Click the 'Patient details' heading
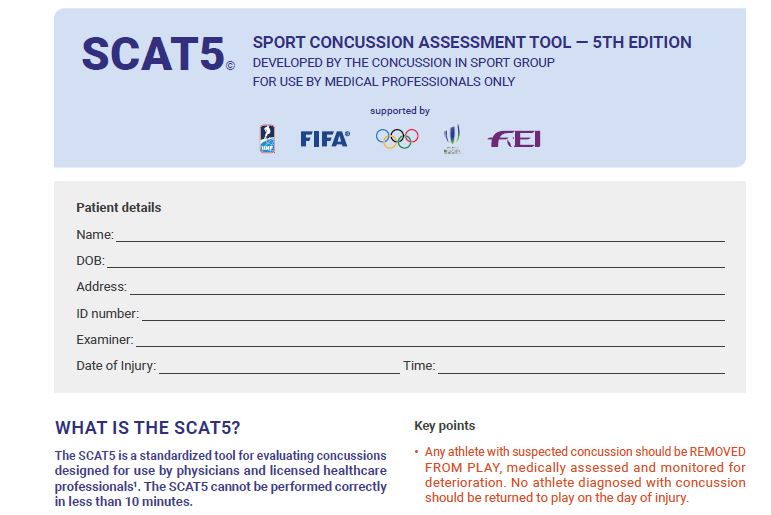 pyautogui.click(x=119, y=208)
